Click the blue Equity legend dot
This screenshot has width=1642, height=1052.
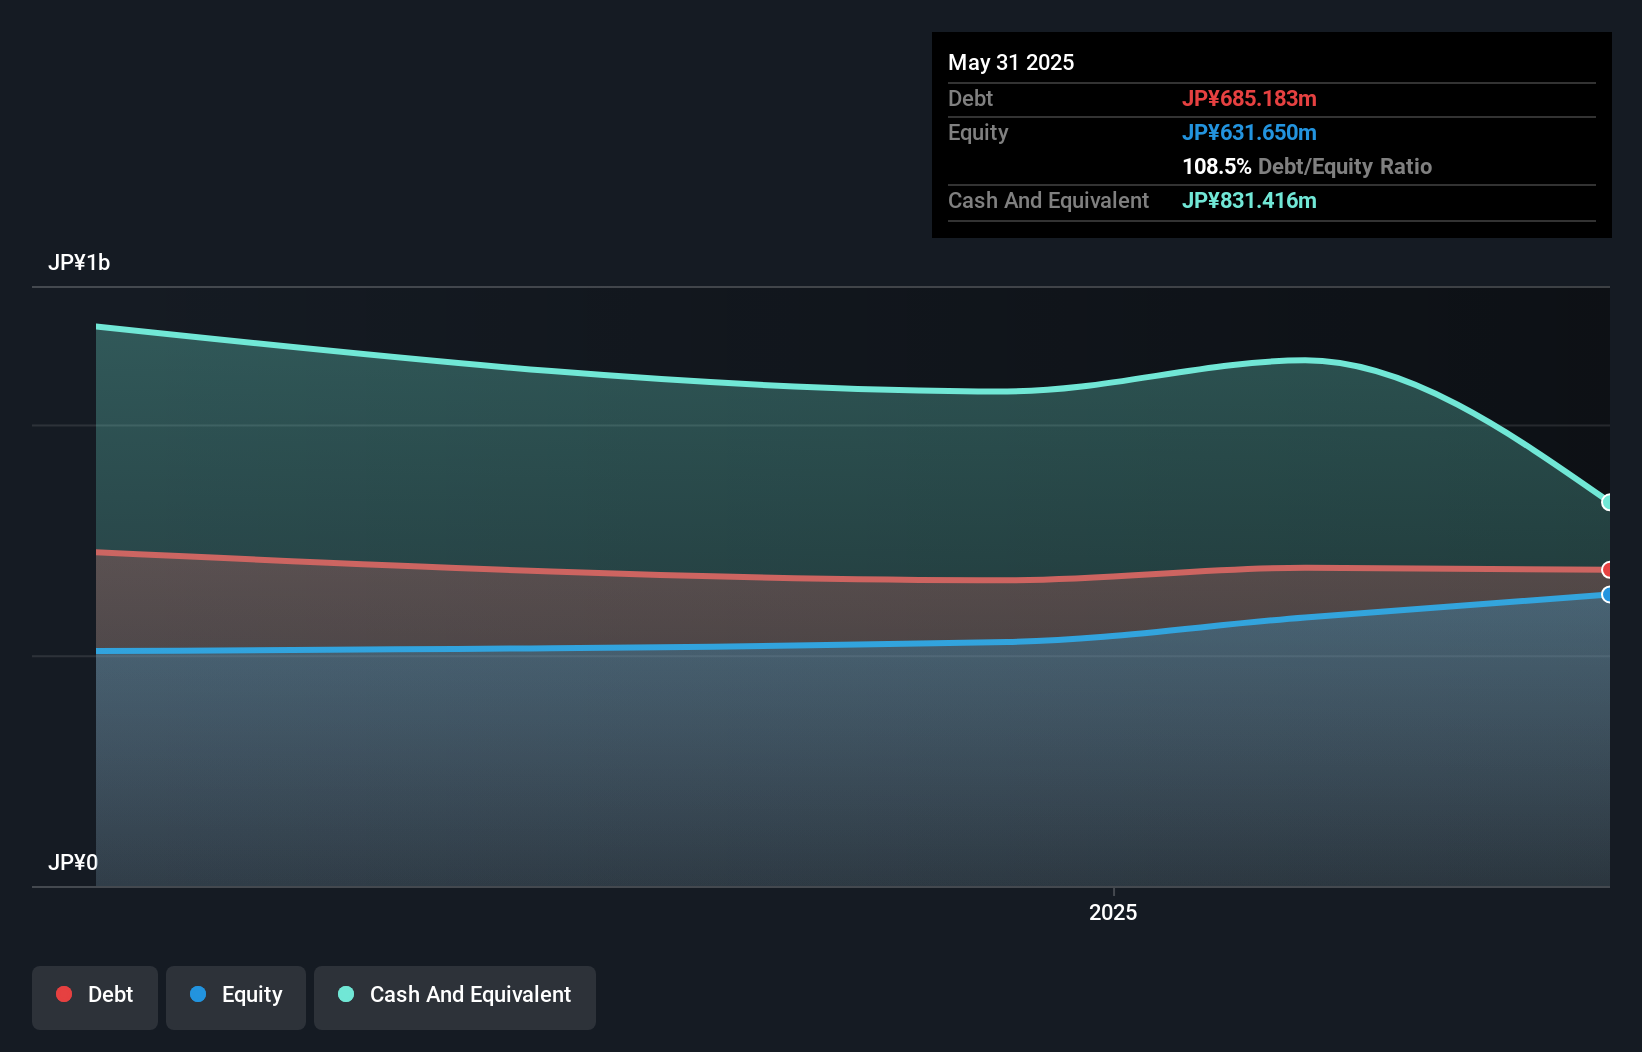coord(198,994)
